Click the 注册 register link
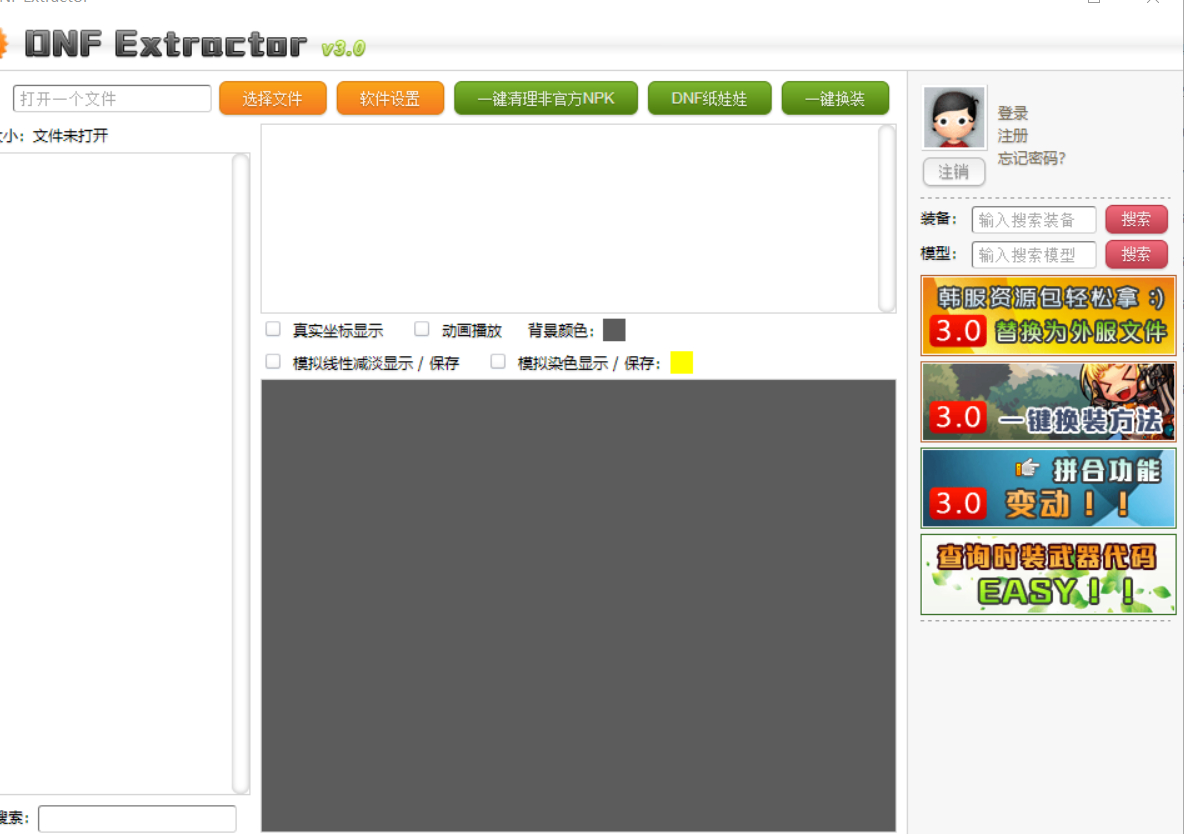Image resolution: width=1184 pixels, height=834 pixels. click(x=1013, y=136)
